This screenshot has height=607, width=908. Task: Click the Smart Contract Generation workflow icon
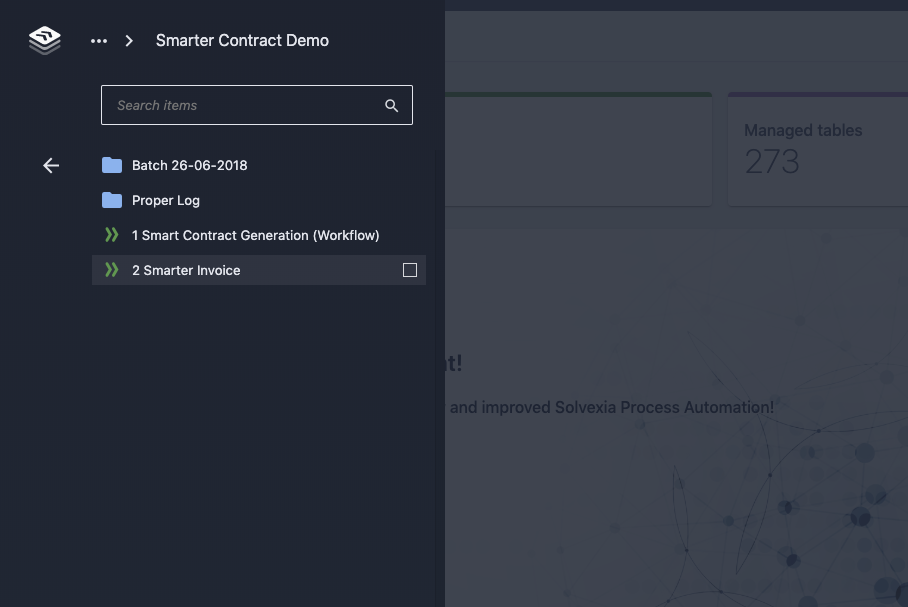coord(112,235)
